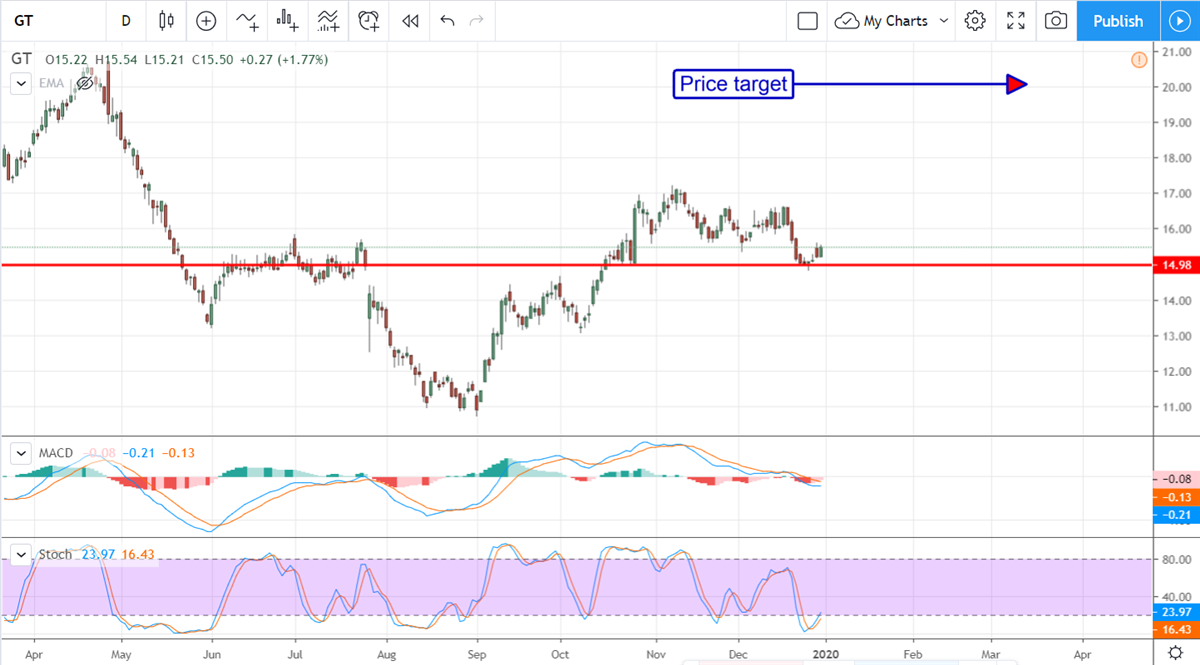Viewport: 1200px width, 665px height.
Task: Start bar replay with the rewind icon
Action: pos(409,20)
